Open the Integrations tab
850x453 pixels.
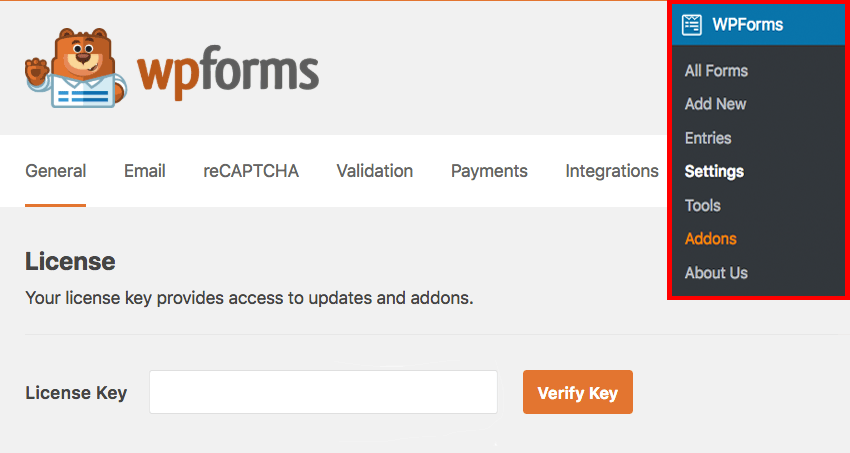click(x=611, y=171)
